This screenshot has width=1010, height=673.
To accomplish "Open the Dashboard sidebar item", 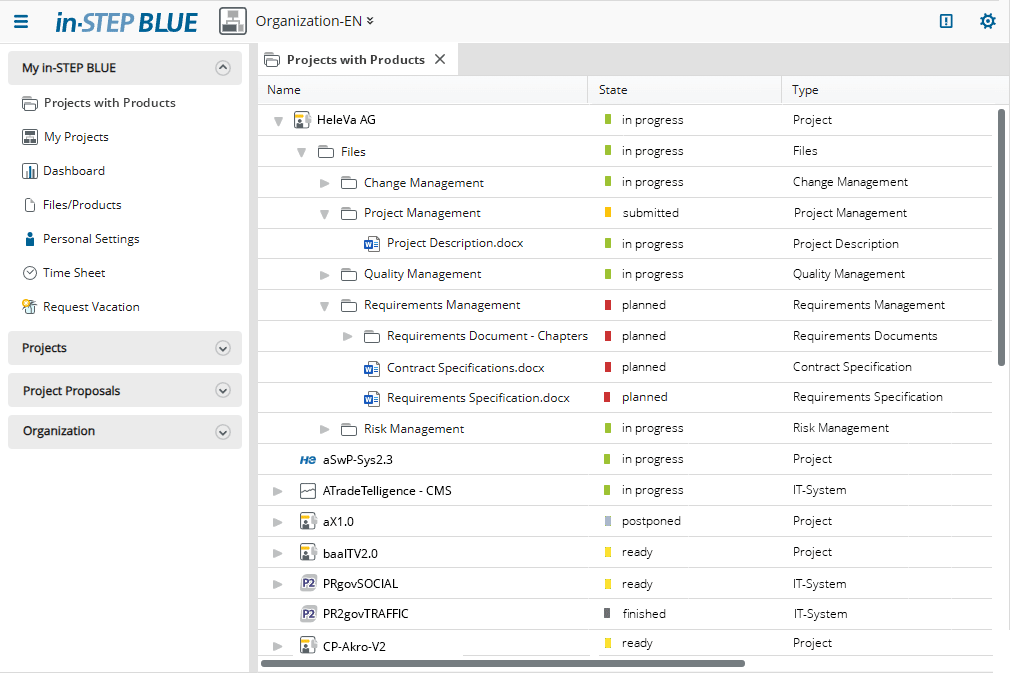I will point(73,171).
